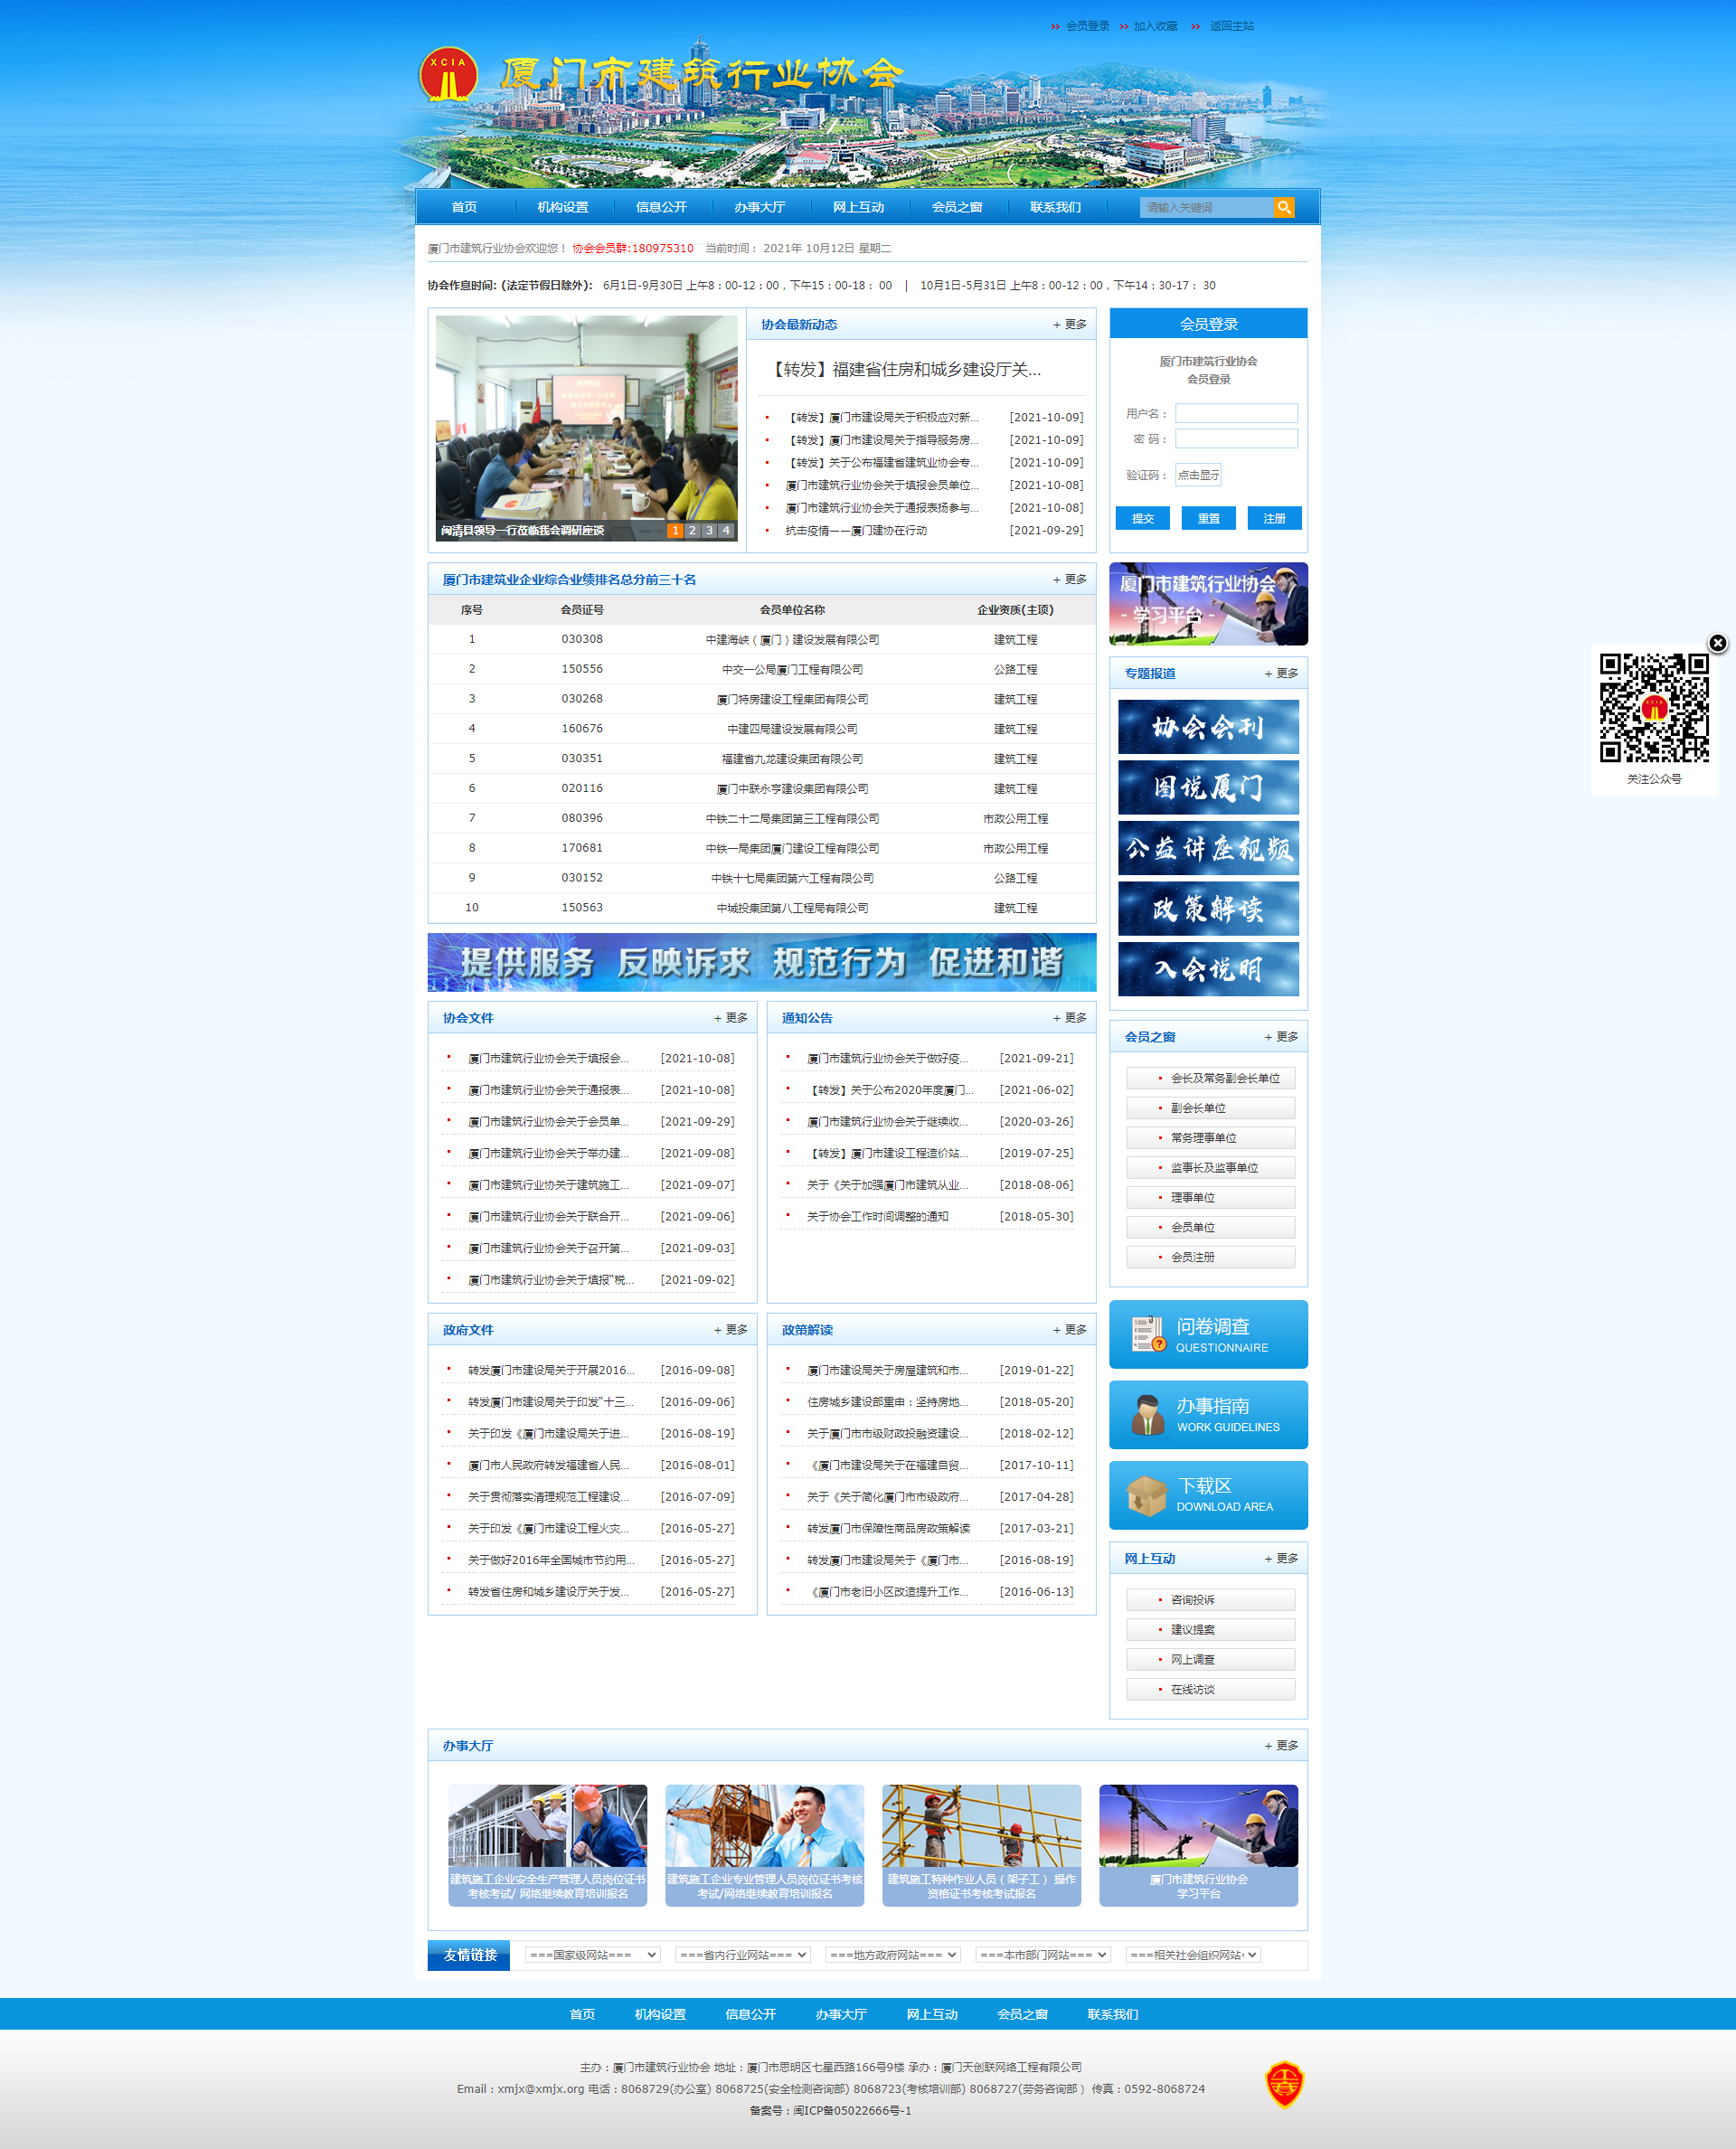
Task: Open the 政策解读 feature banner
Action: point(1208,908)
